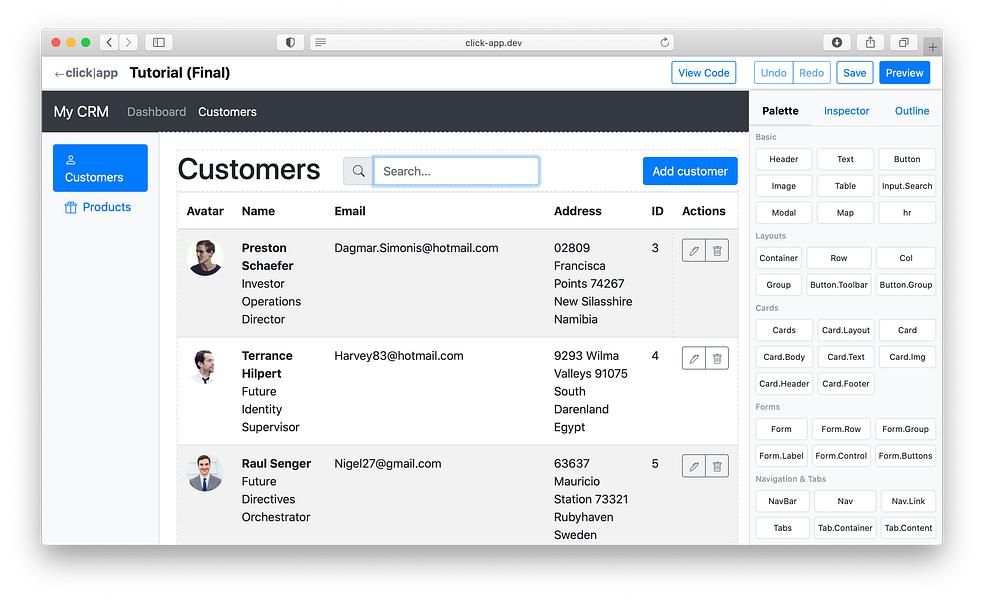This screenshot has width=984, height=600.
Task: Click the View Code button
Action: pyautogui.click(x=703, y=73)
